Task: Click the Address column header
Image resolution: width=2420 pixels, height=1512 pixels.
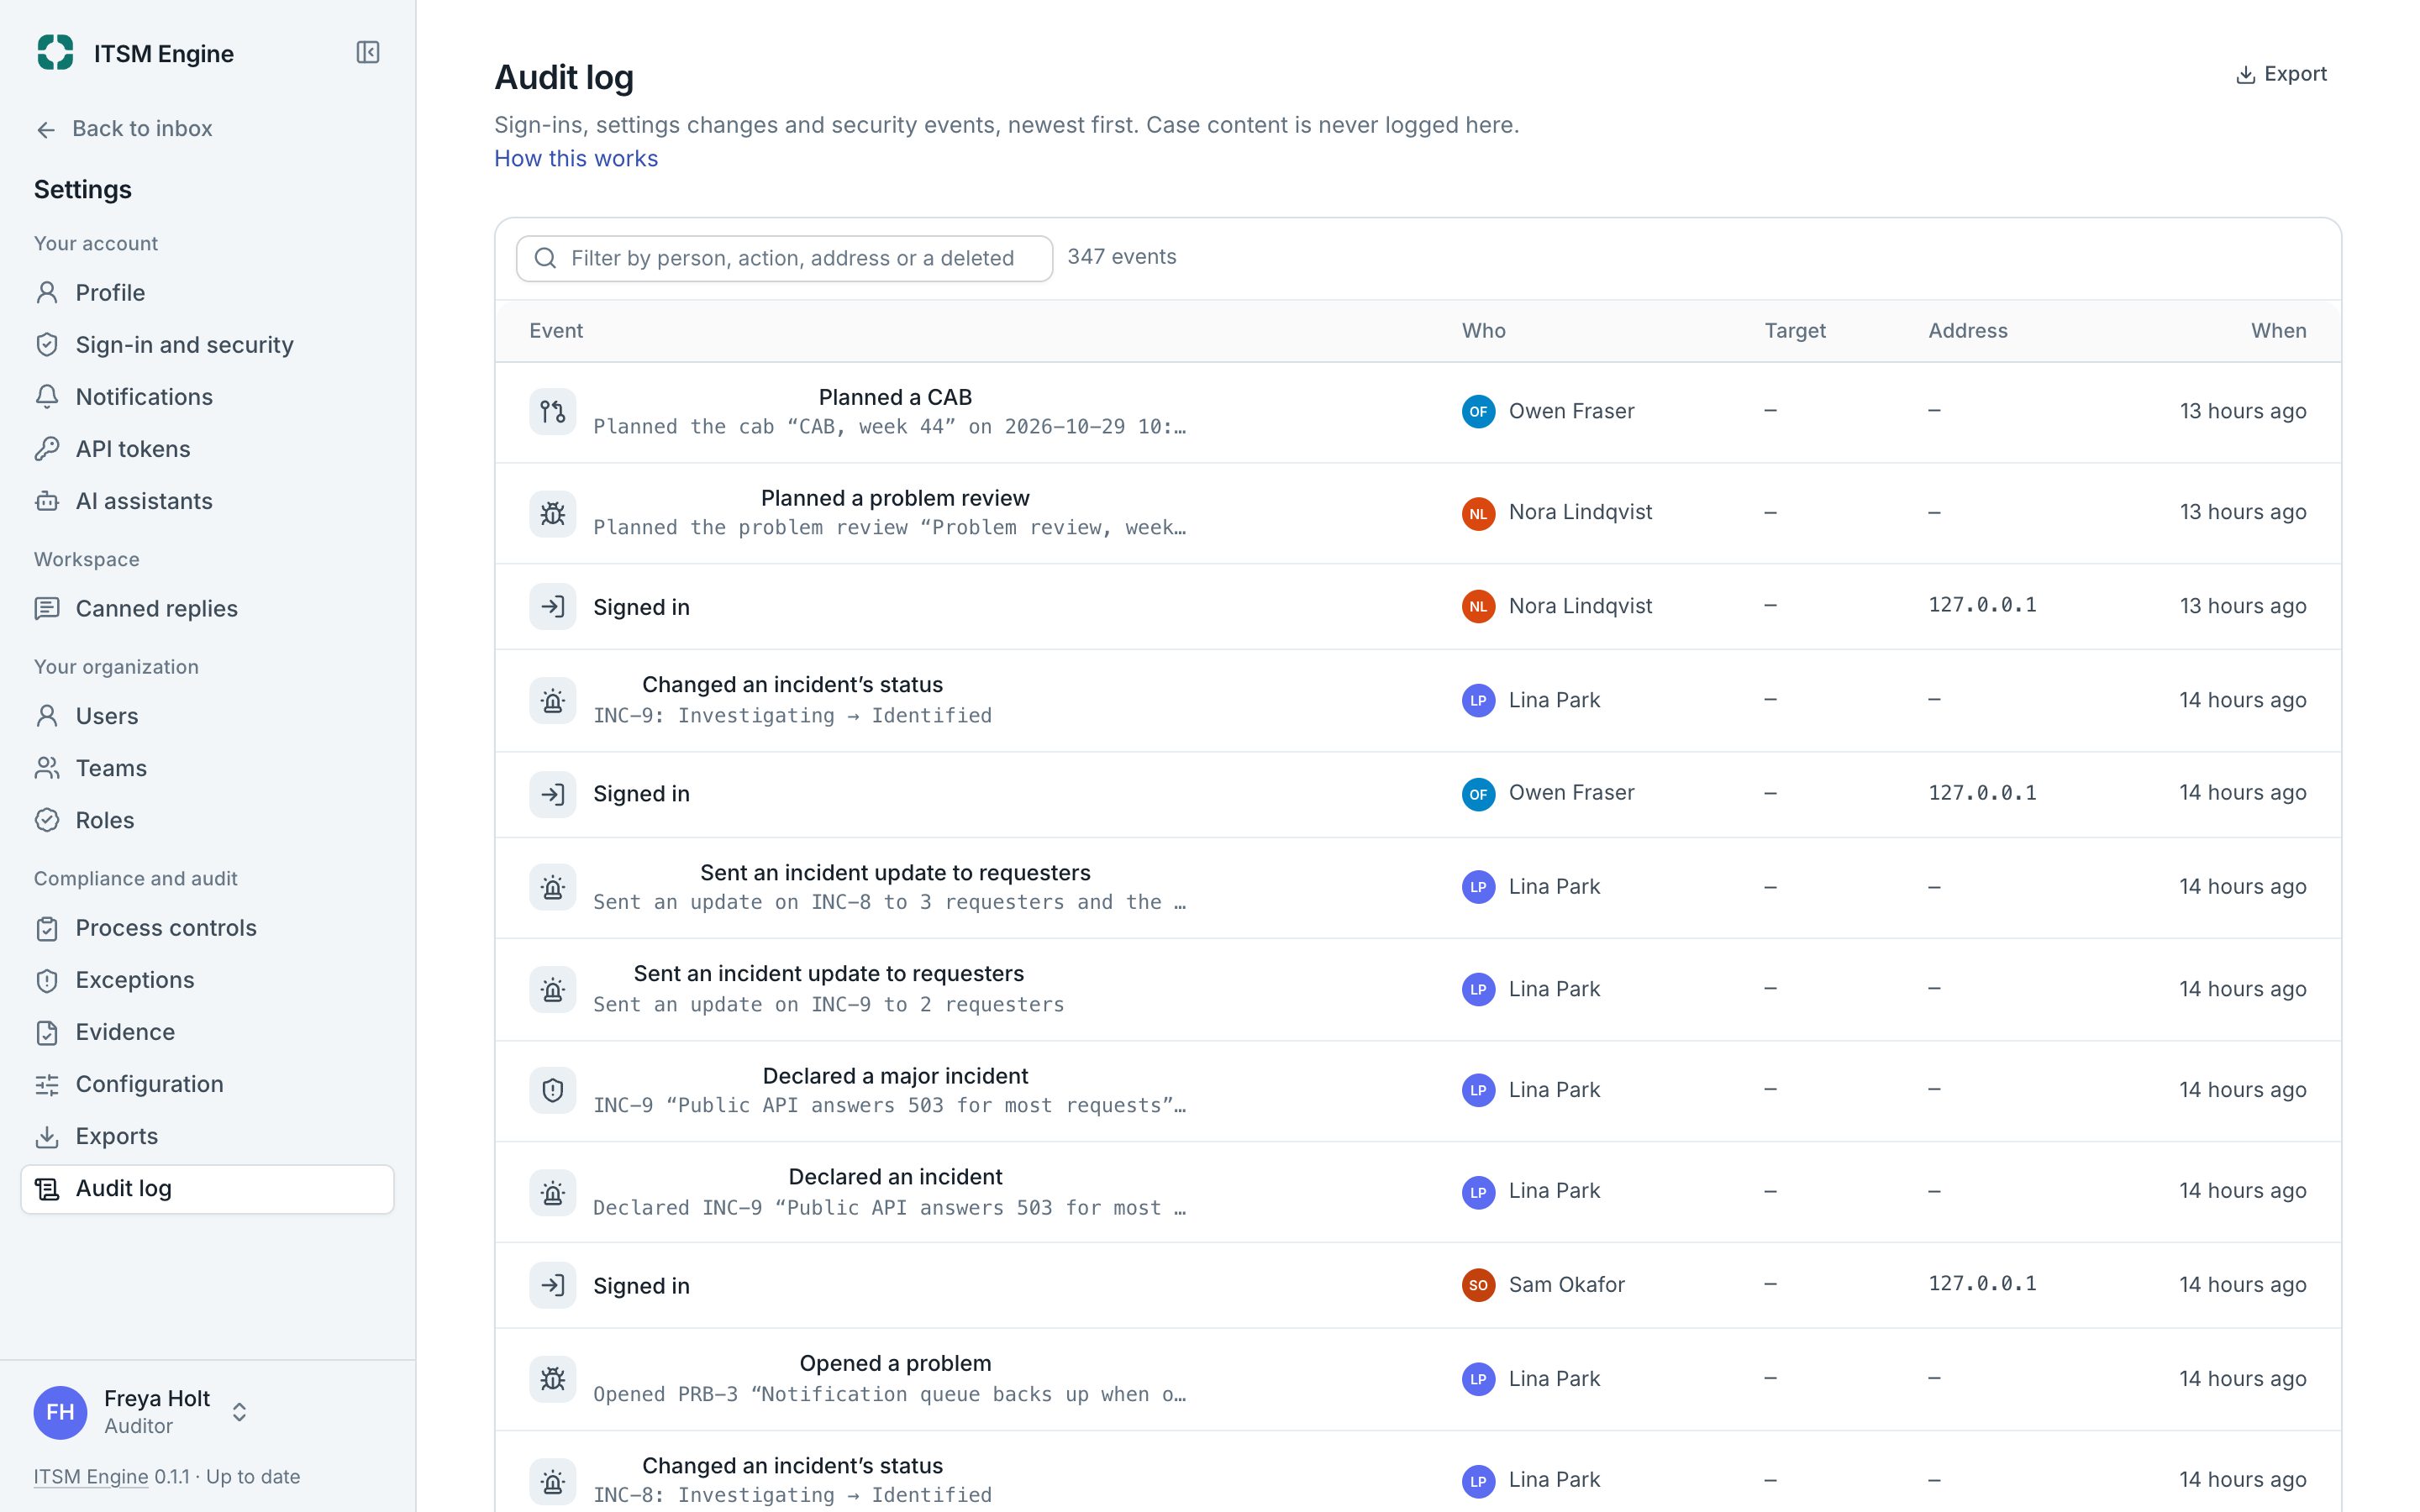Action: (1967, 331)
